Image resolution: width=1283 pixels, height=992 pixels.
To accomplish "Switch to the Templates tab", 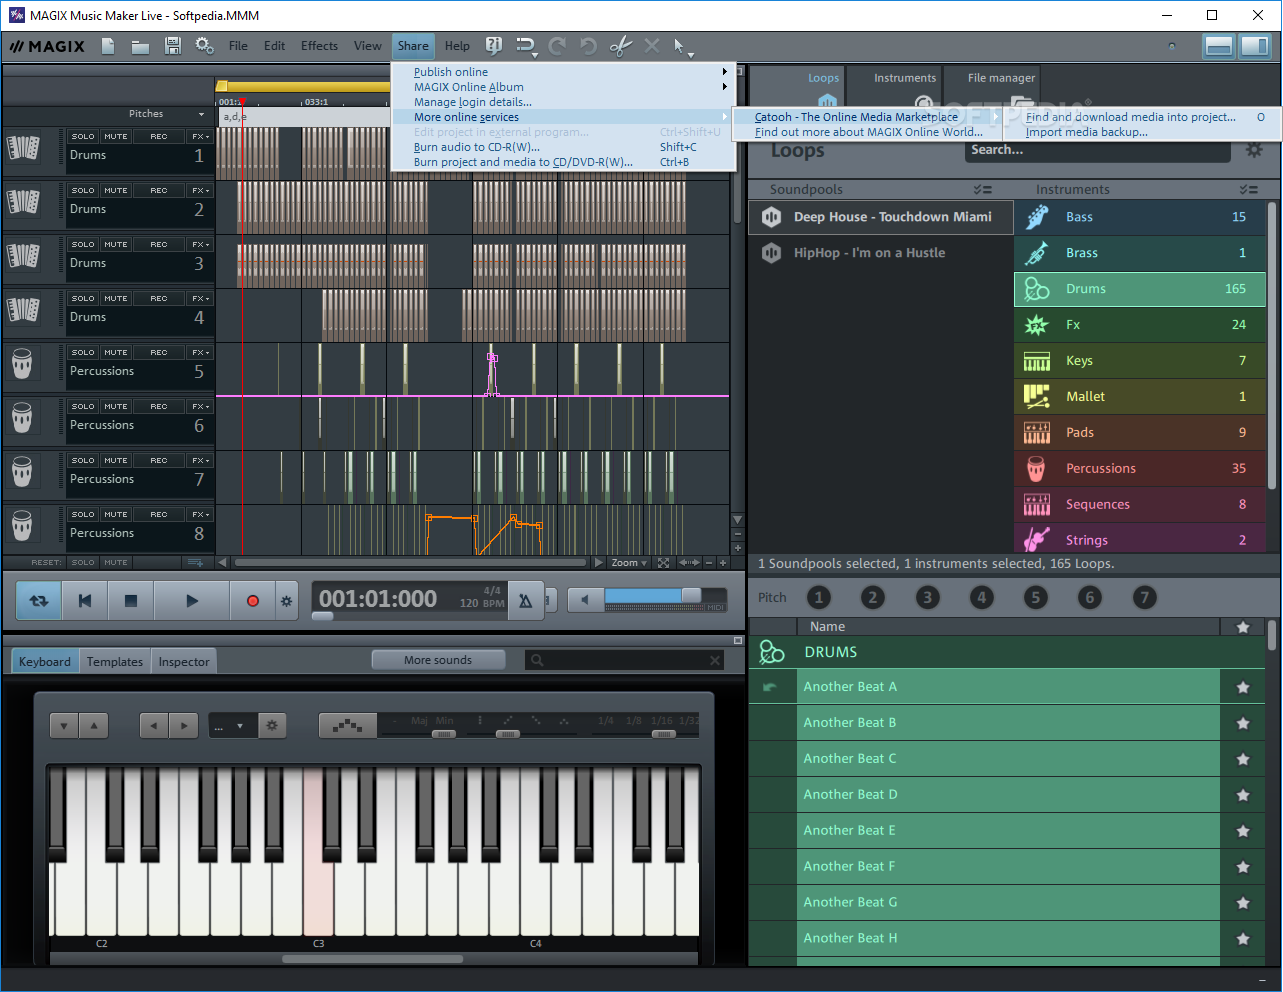I will click(115, 662).
